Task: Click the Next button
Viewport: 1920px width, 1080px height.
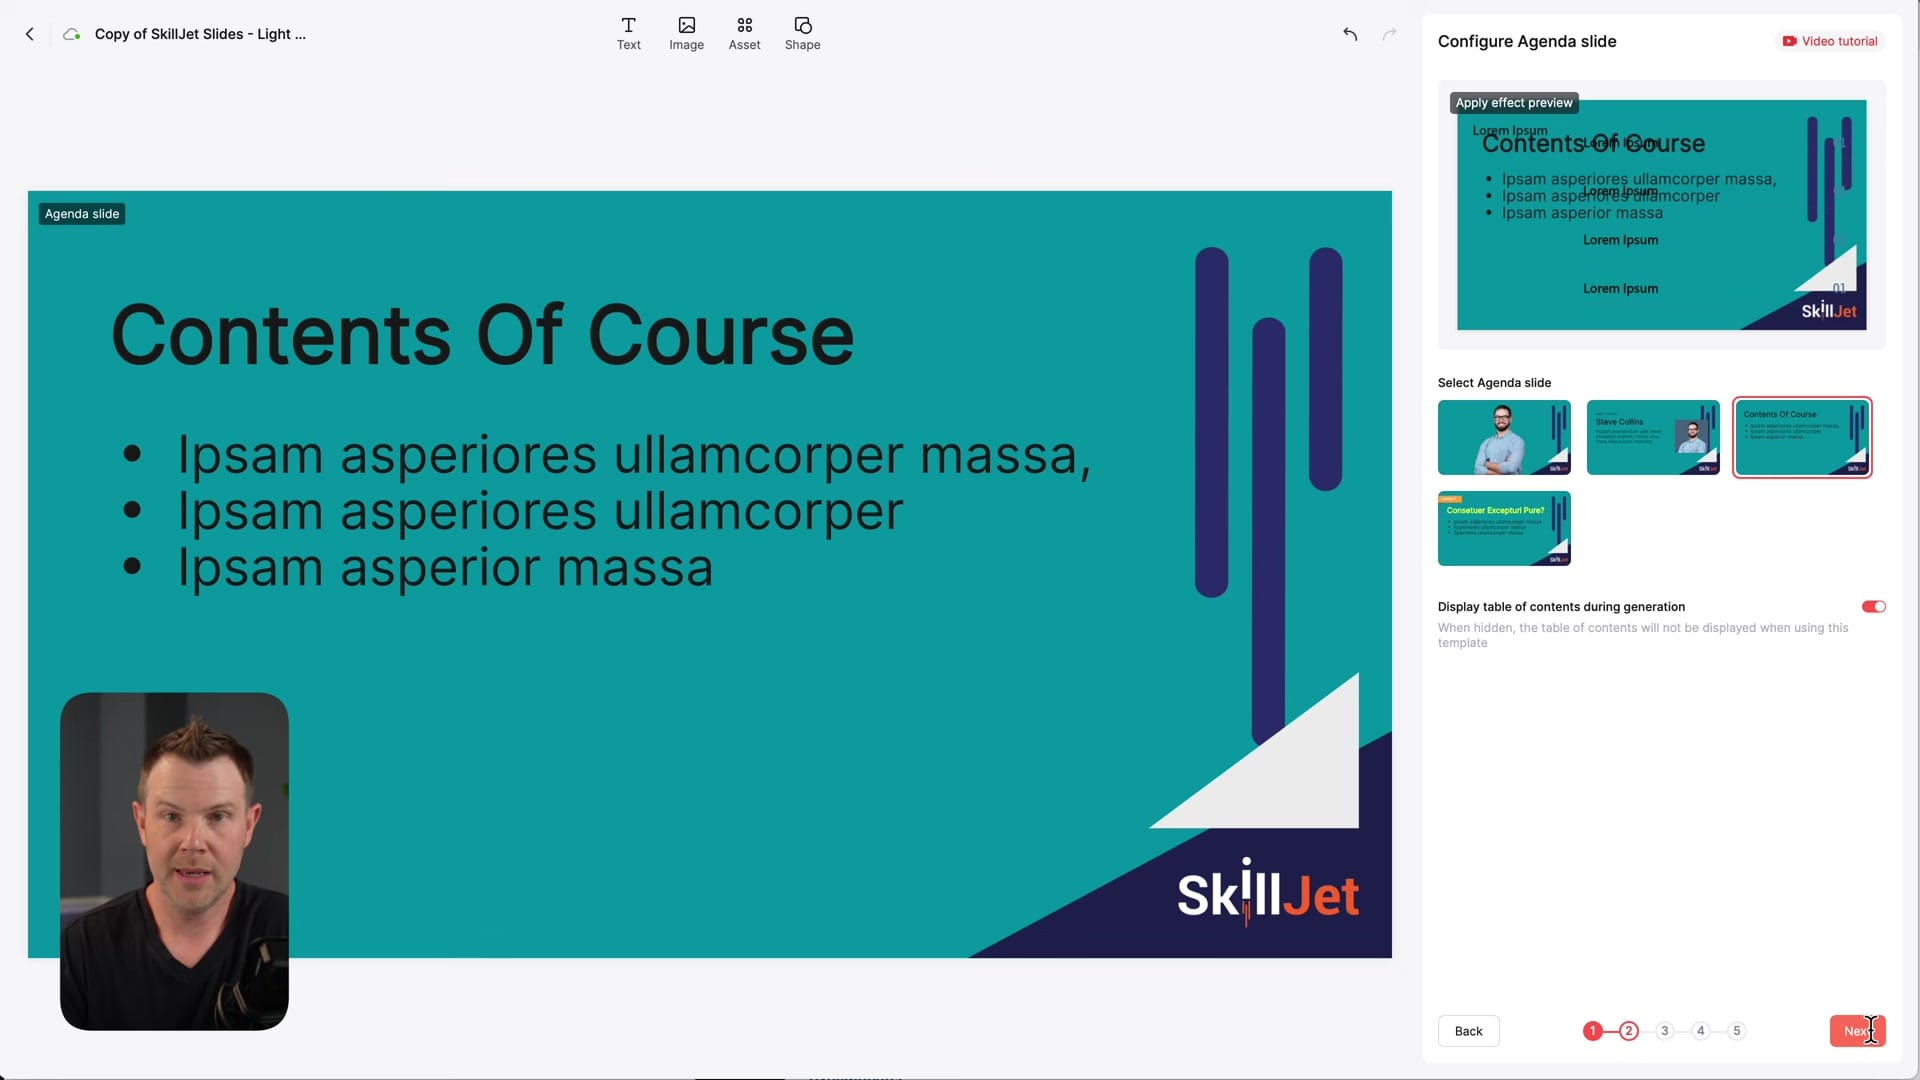Action: pyautogui.click(x=1857, y=1031)
